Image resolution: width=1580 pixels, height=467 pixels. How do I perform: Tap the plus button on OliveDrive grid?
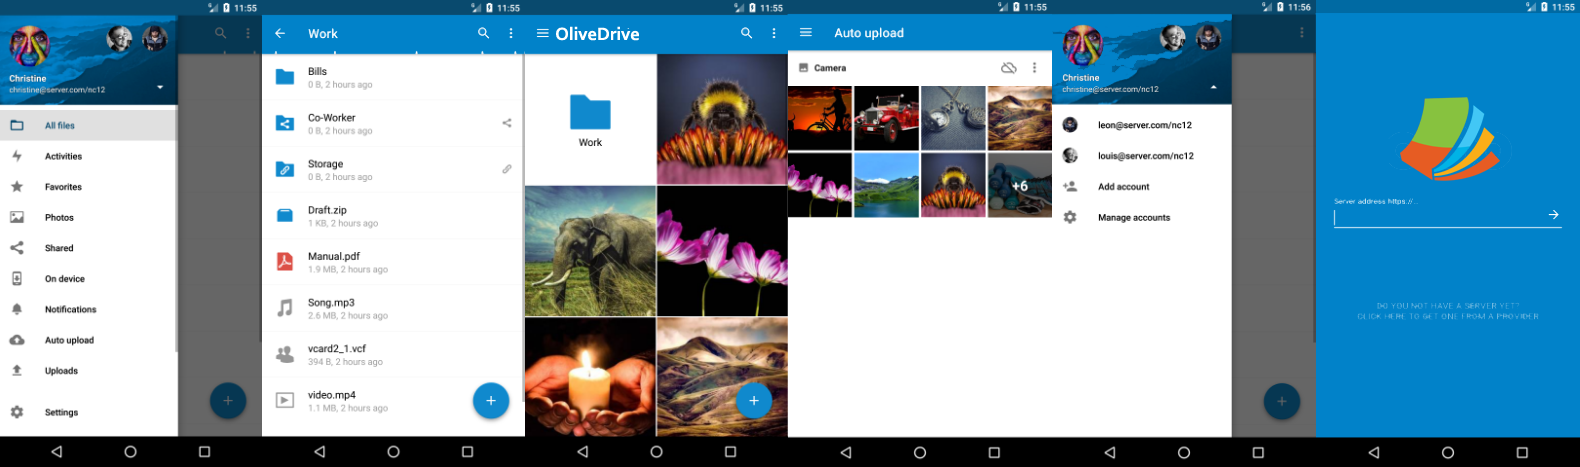point(754,401)
